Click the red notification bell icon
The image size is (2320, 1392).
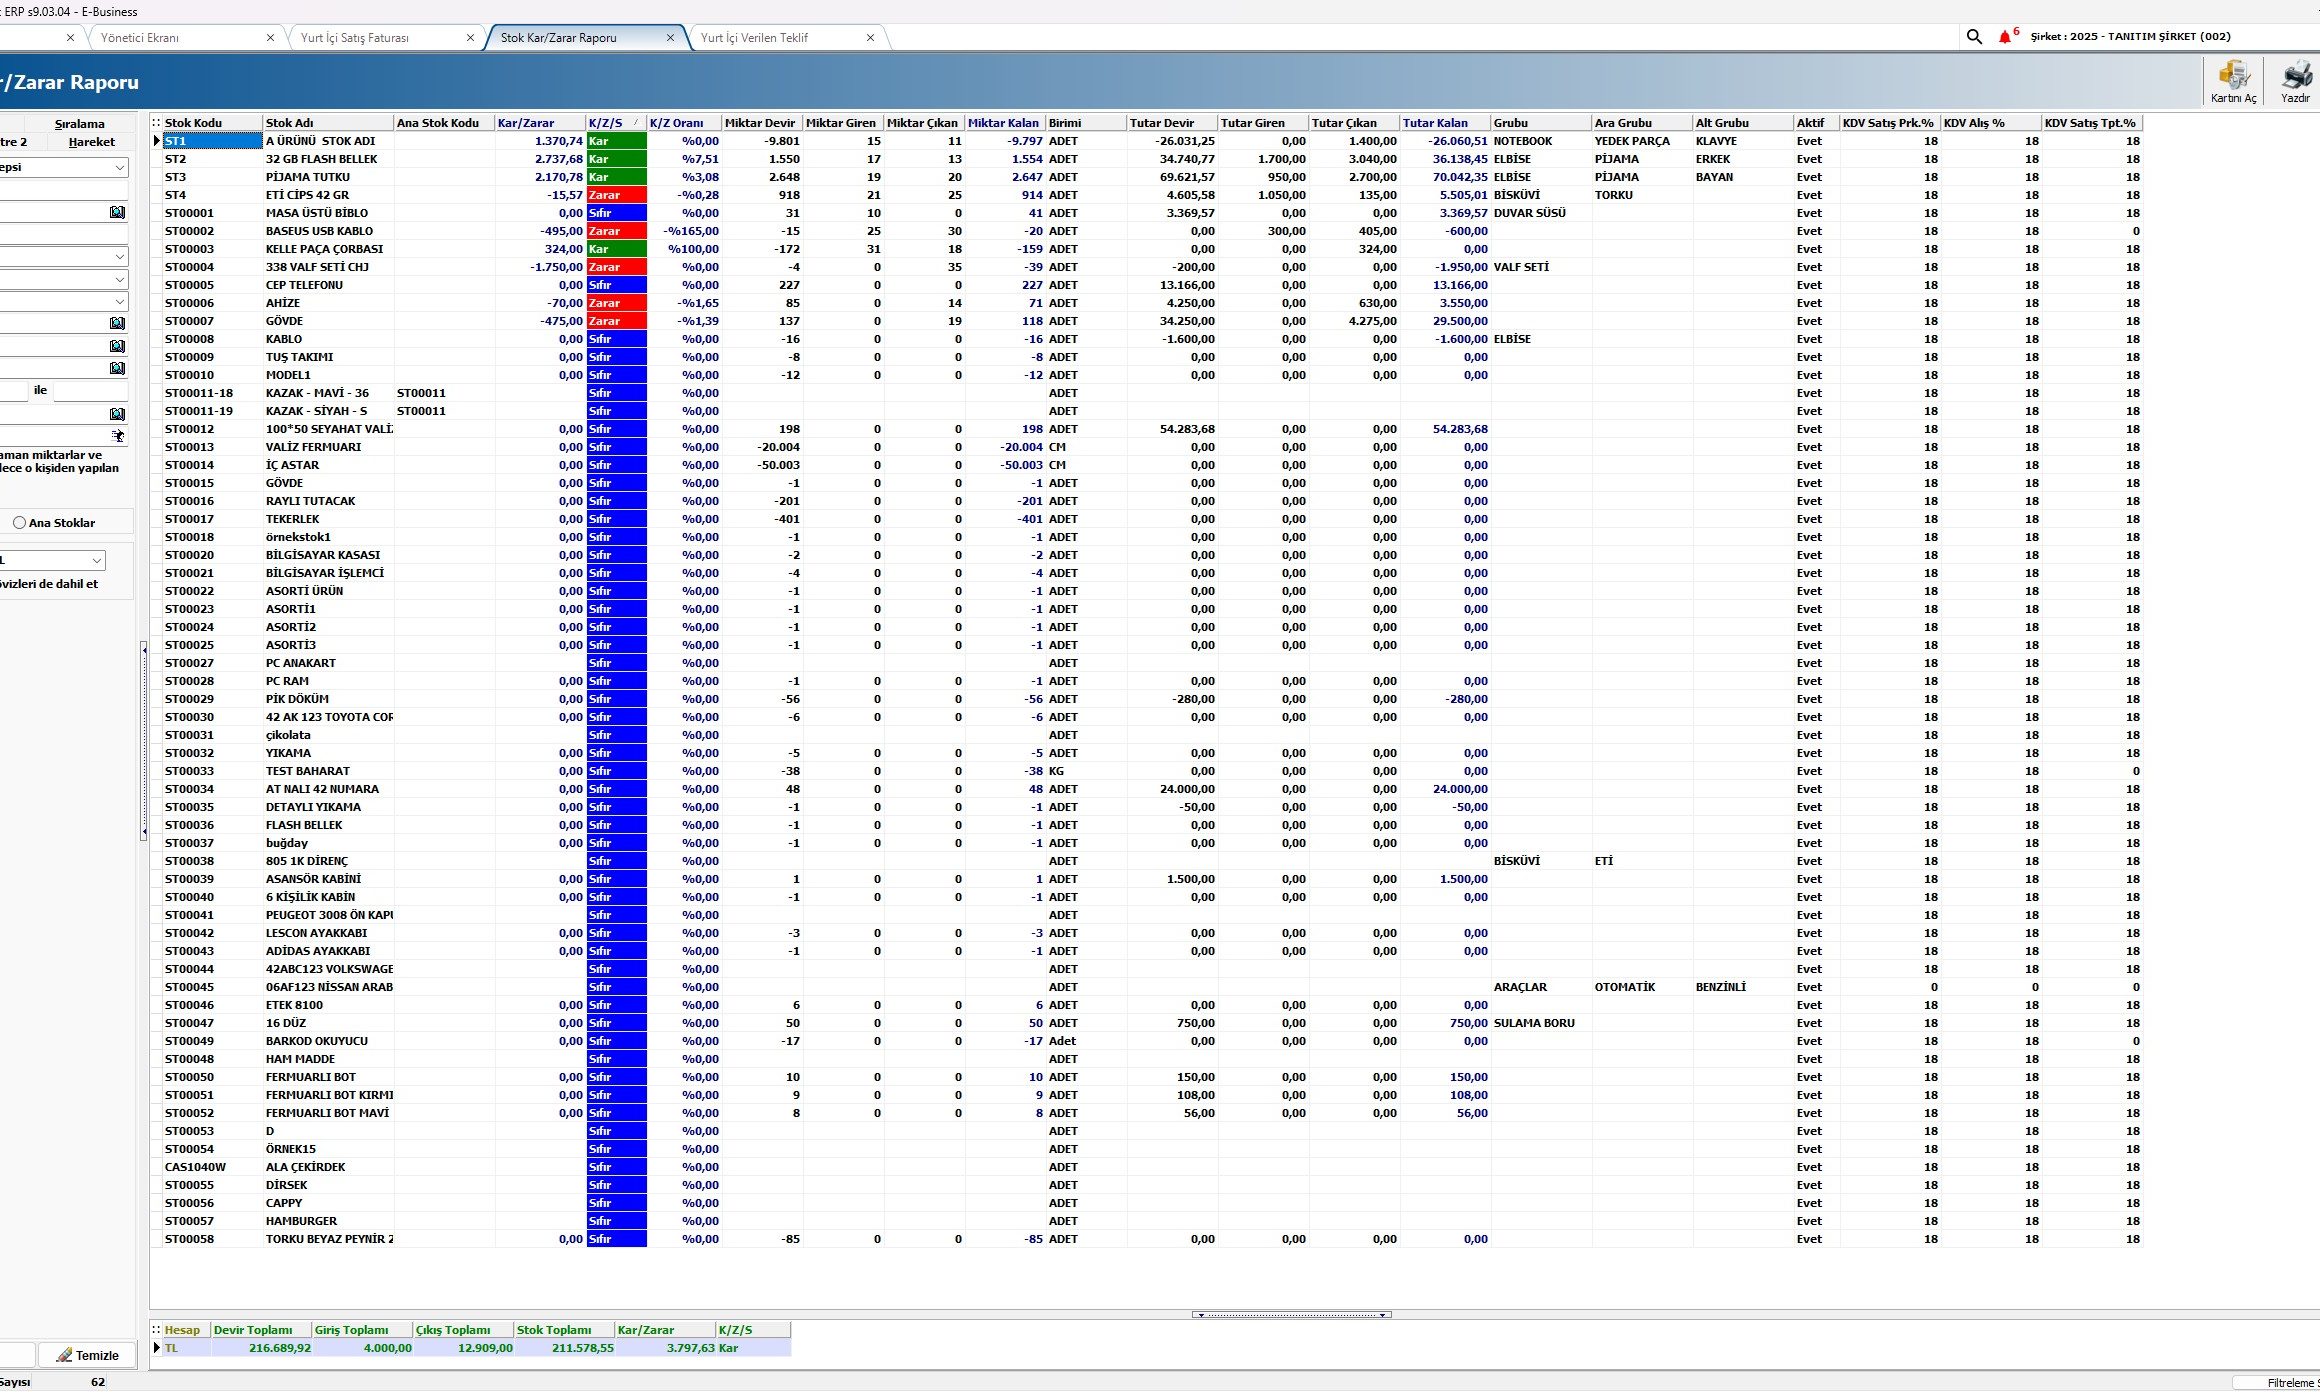click(2004, 37)
